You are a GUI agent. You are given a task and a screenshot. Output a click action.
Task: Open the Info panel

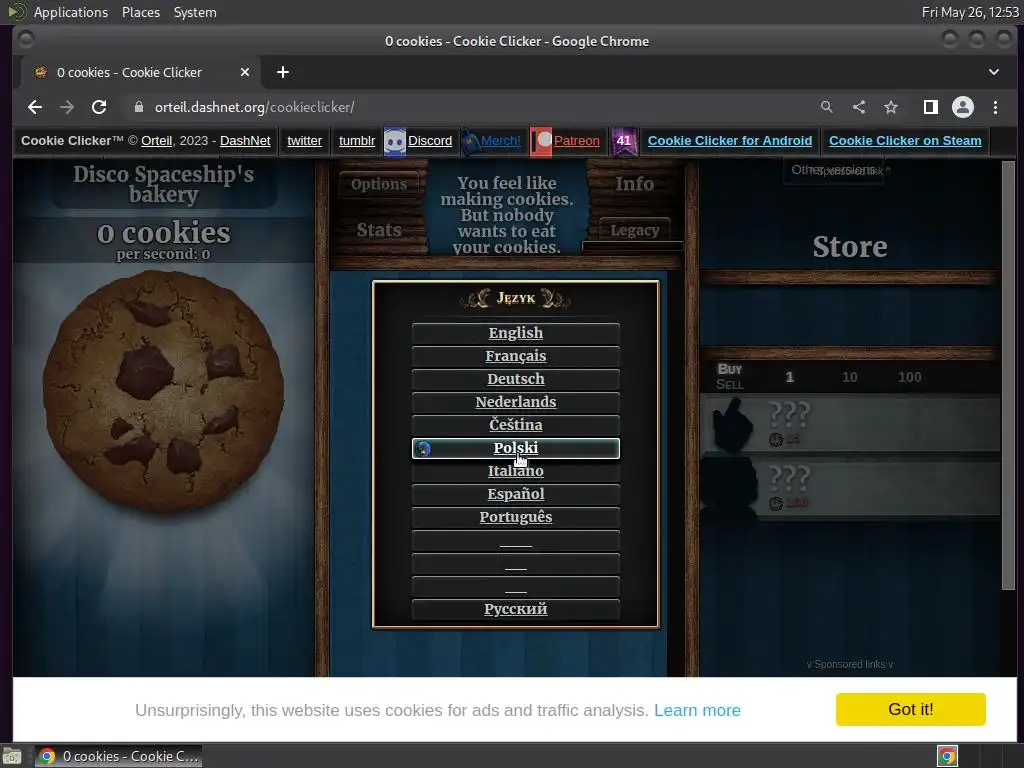click(x=634, y=184)
